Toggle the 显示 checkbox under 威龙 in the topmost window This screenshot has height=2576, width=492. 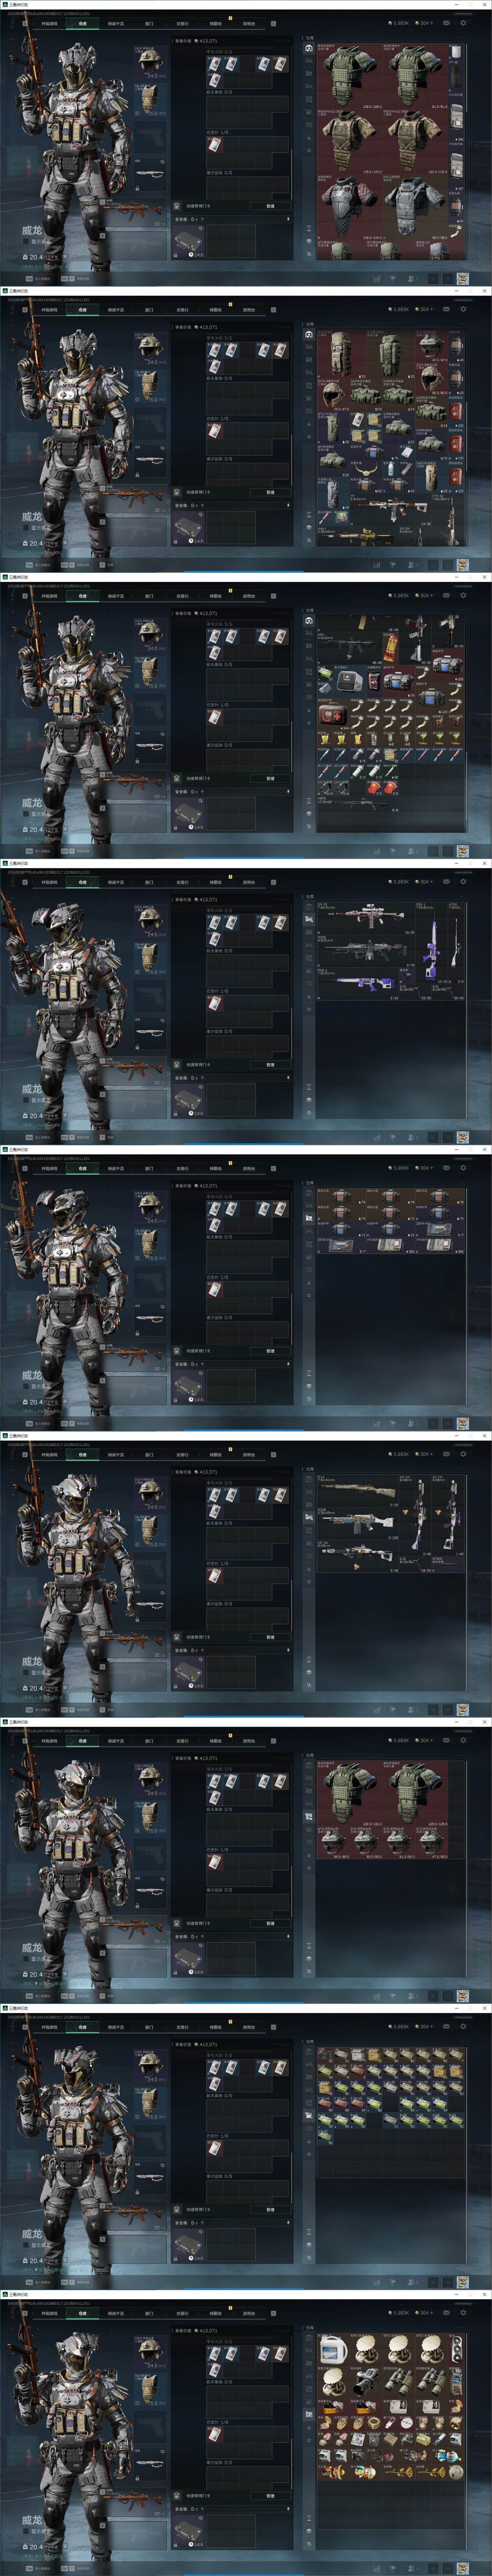pyautogui.click(x=26, y=241)
